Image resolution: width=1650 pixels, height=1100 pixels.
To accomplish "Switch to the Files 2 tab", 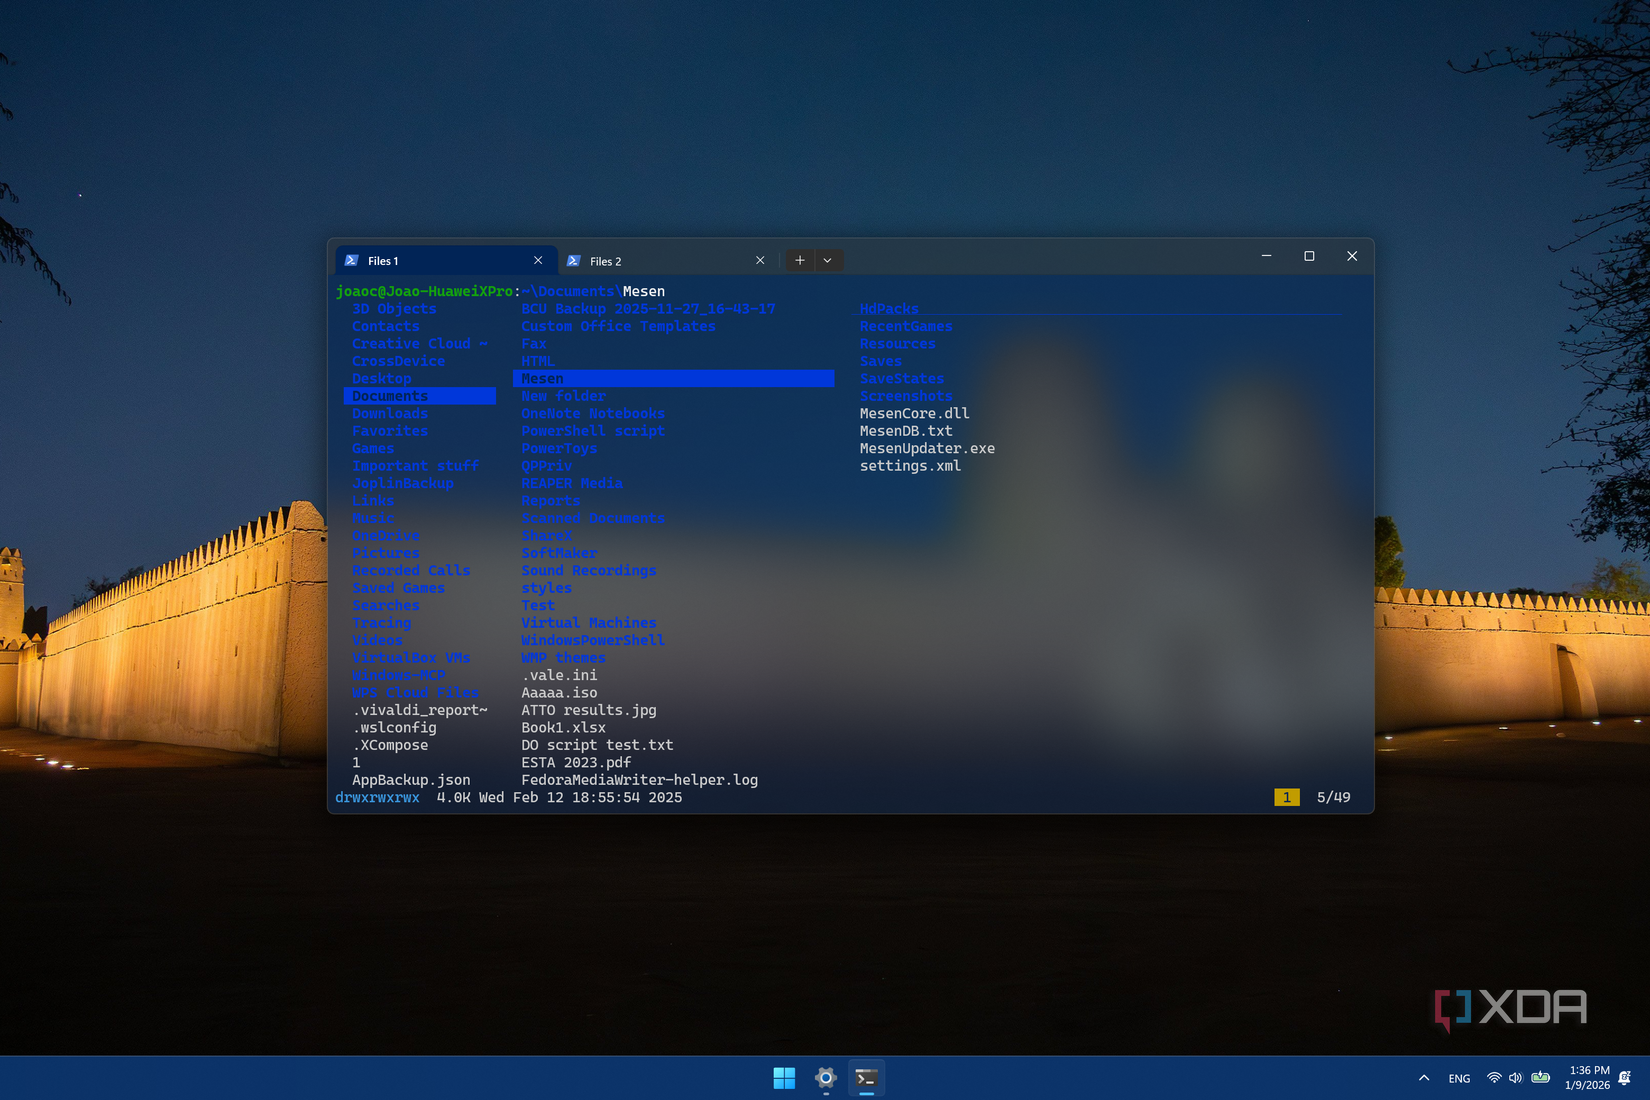I will (605, 260).
